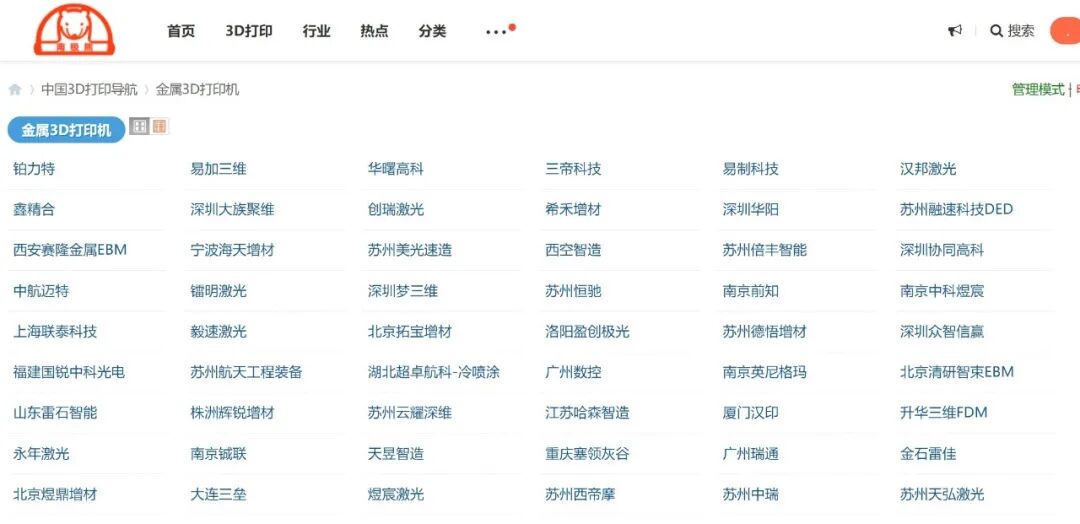The height and width of the screenshot is (524, 1080).
Task: Click the megaphone announcement icon
Action: (x=954, y=31)
